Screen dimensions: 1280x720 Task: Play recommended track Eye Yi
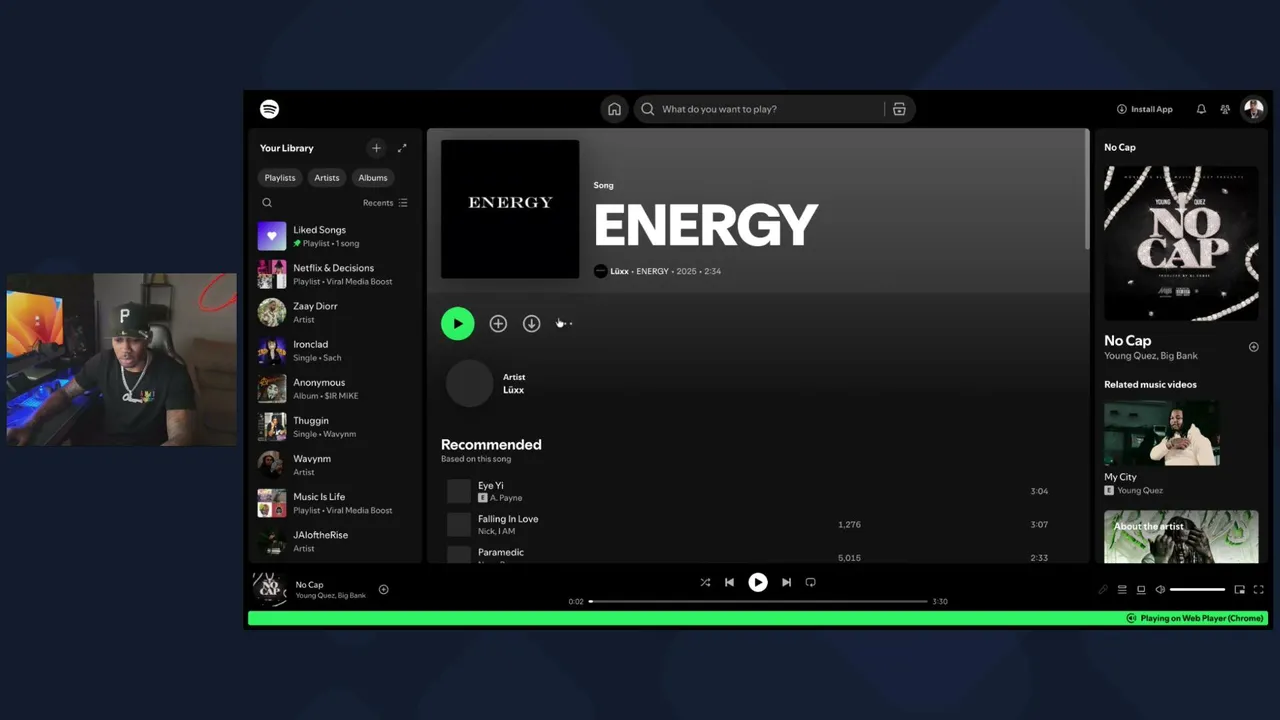click(459, 491)
